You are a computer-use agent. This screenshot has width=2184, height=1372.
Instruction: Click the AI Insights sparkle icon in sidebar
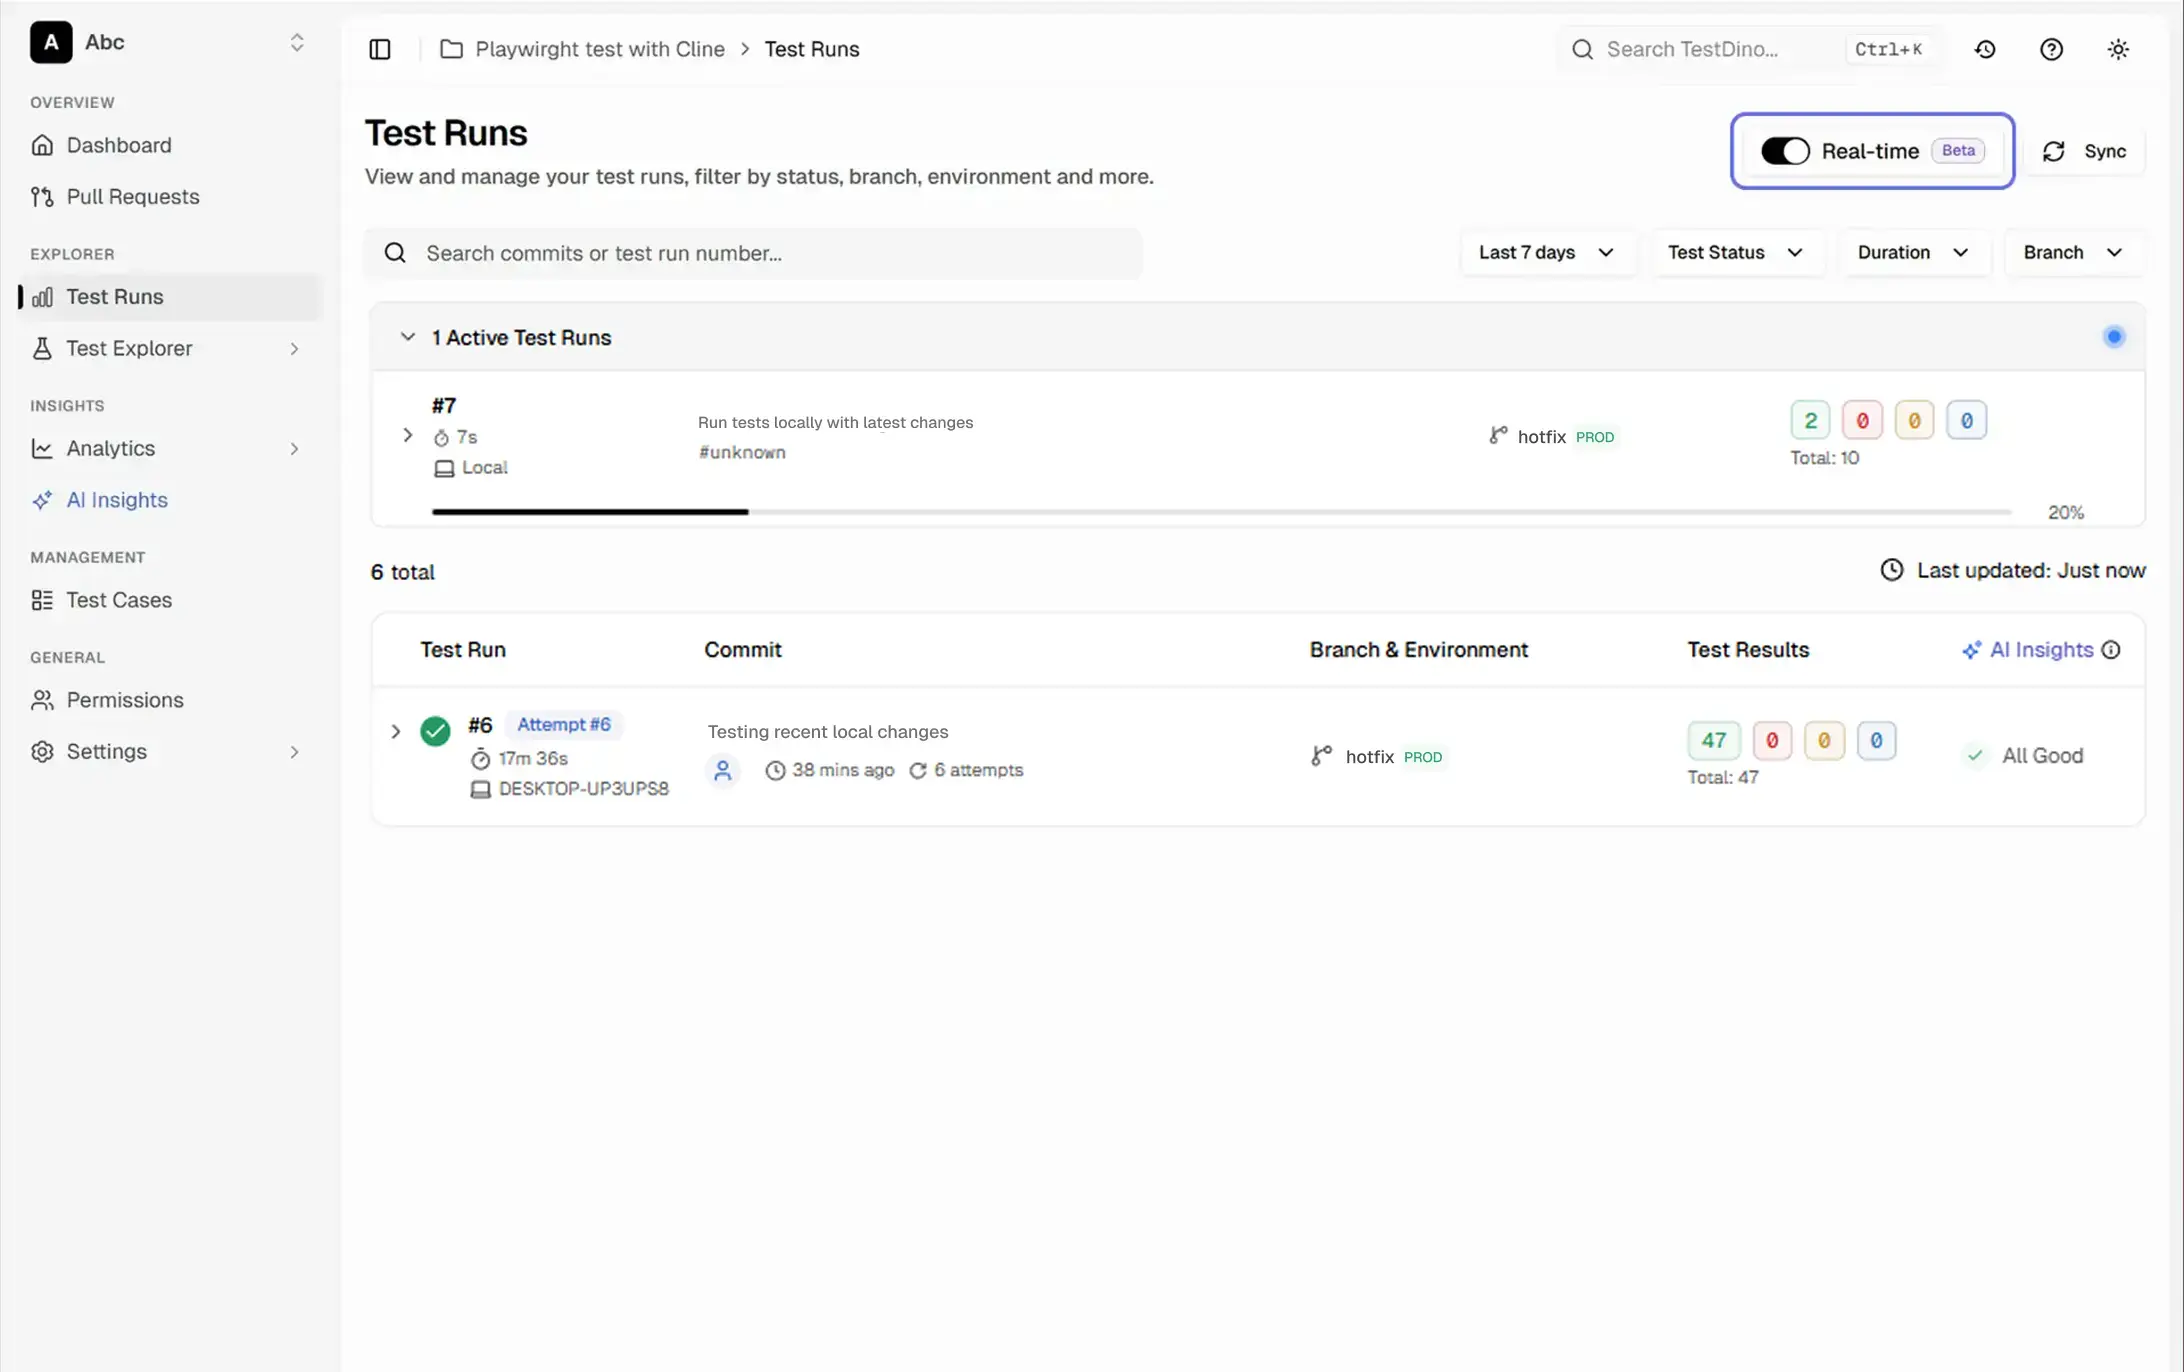coord(42,500)
